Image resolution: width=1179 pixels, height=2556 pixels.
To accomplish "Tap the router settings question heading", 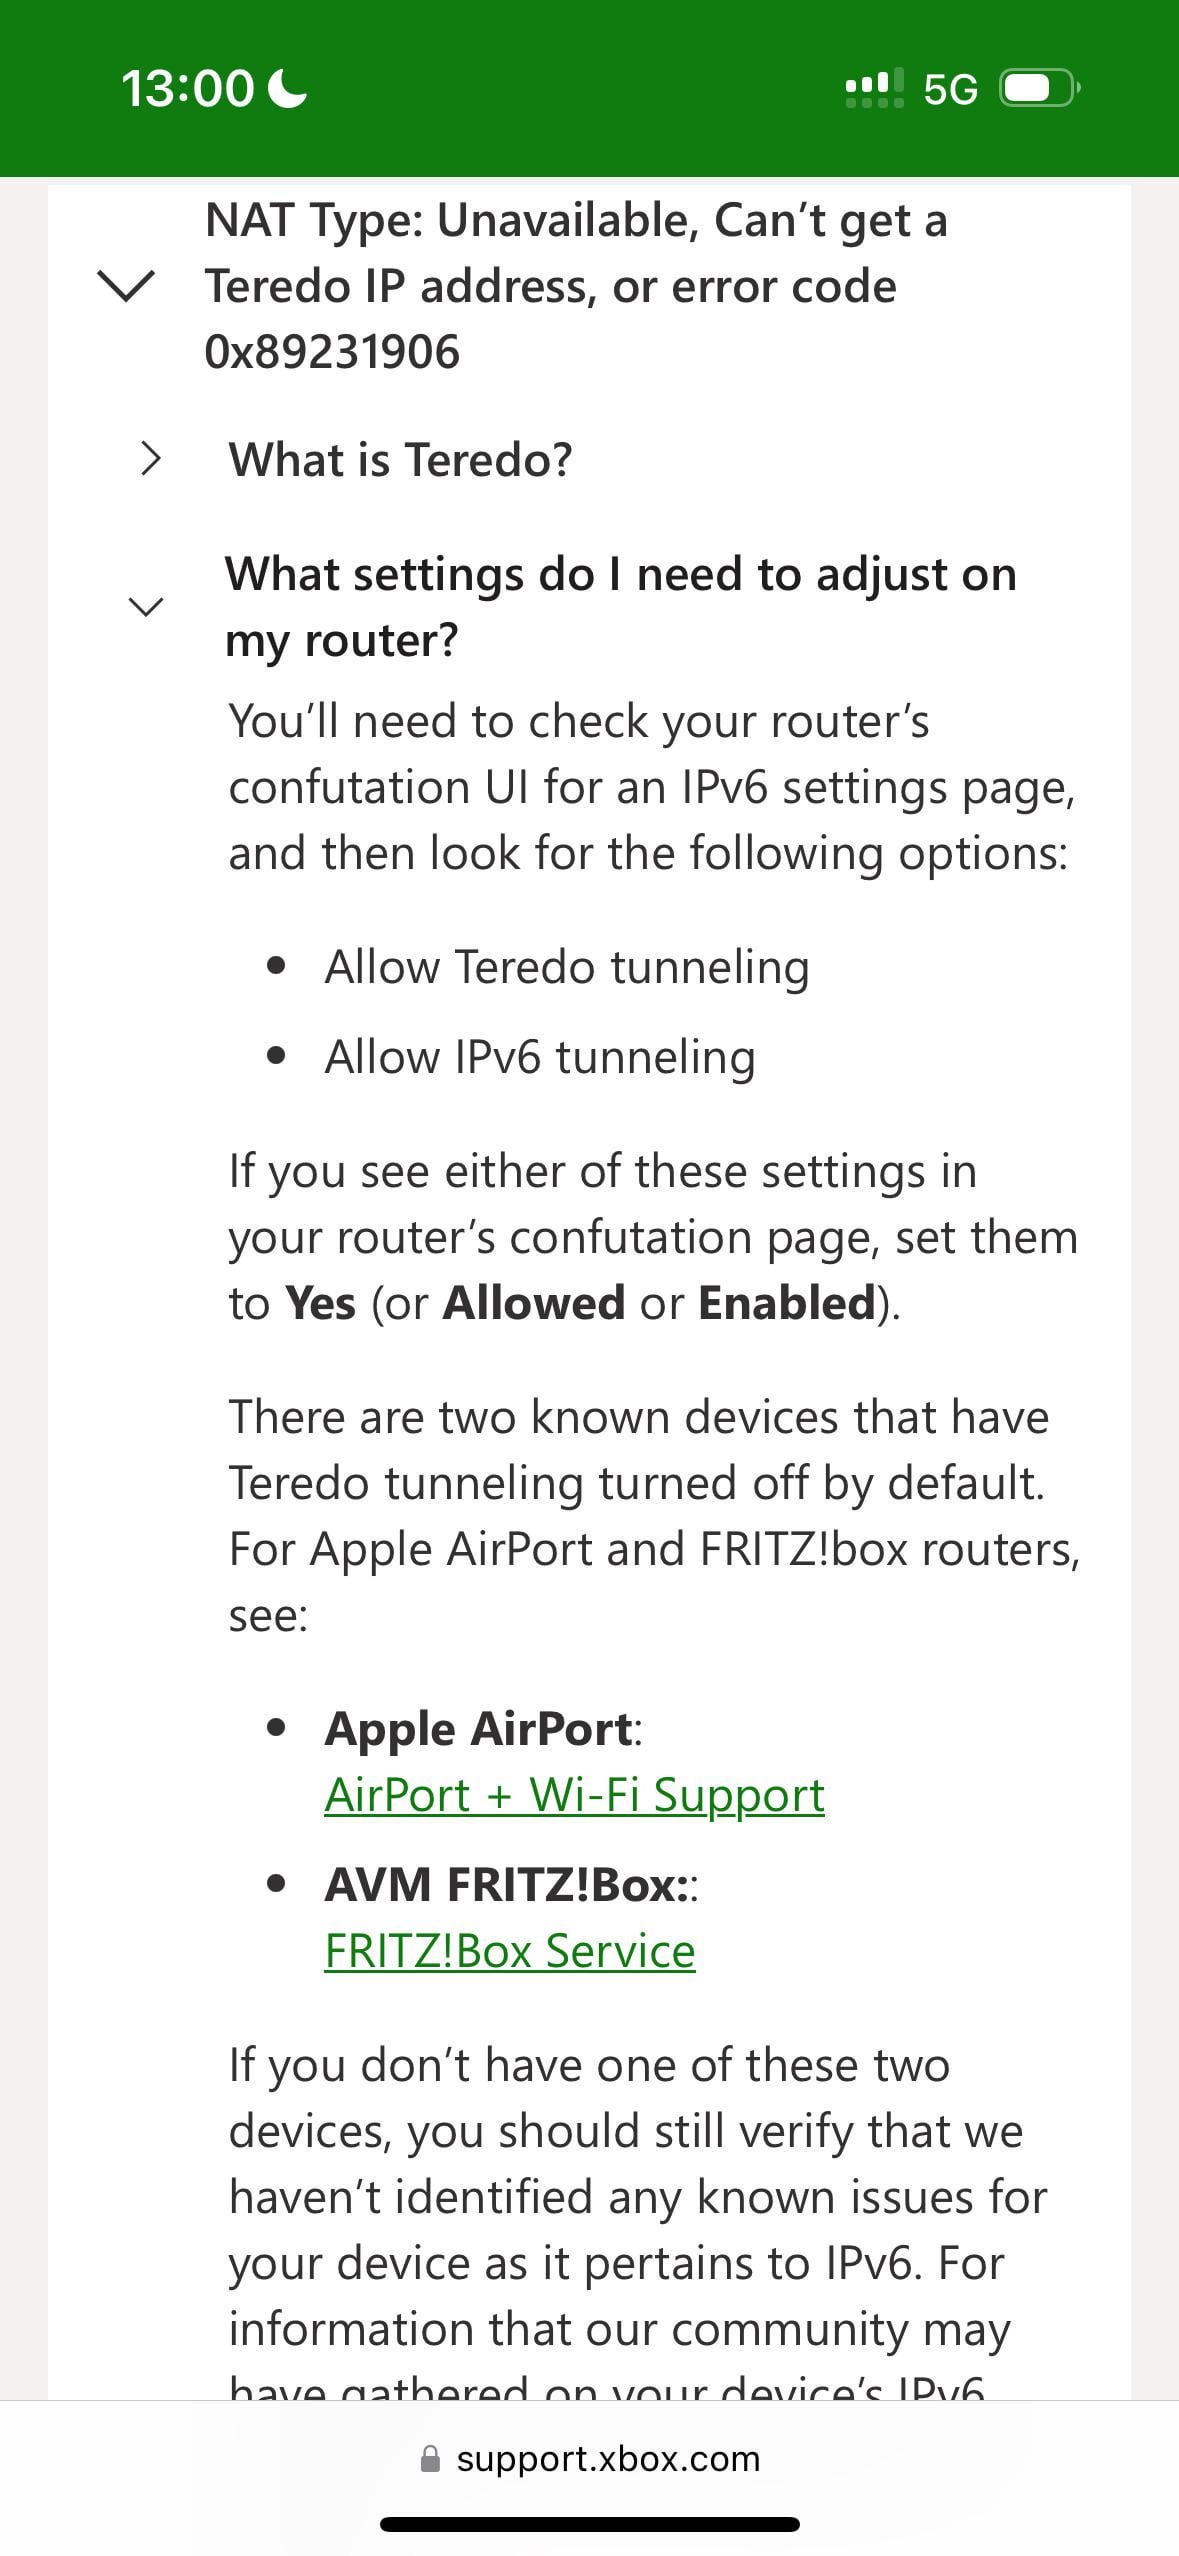I will click(x=620, y=607).
